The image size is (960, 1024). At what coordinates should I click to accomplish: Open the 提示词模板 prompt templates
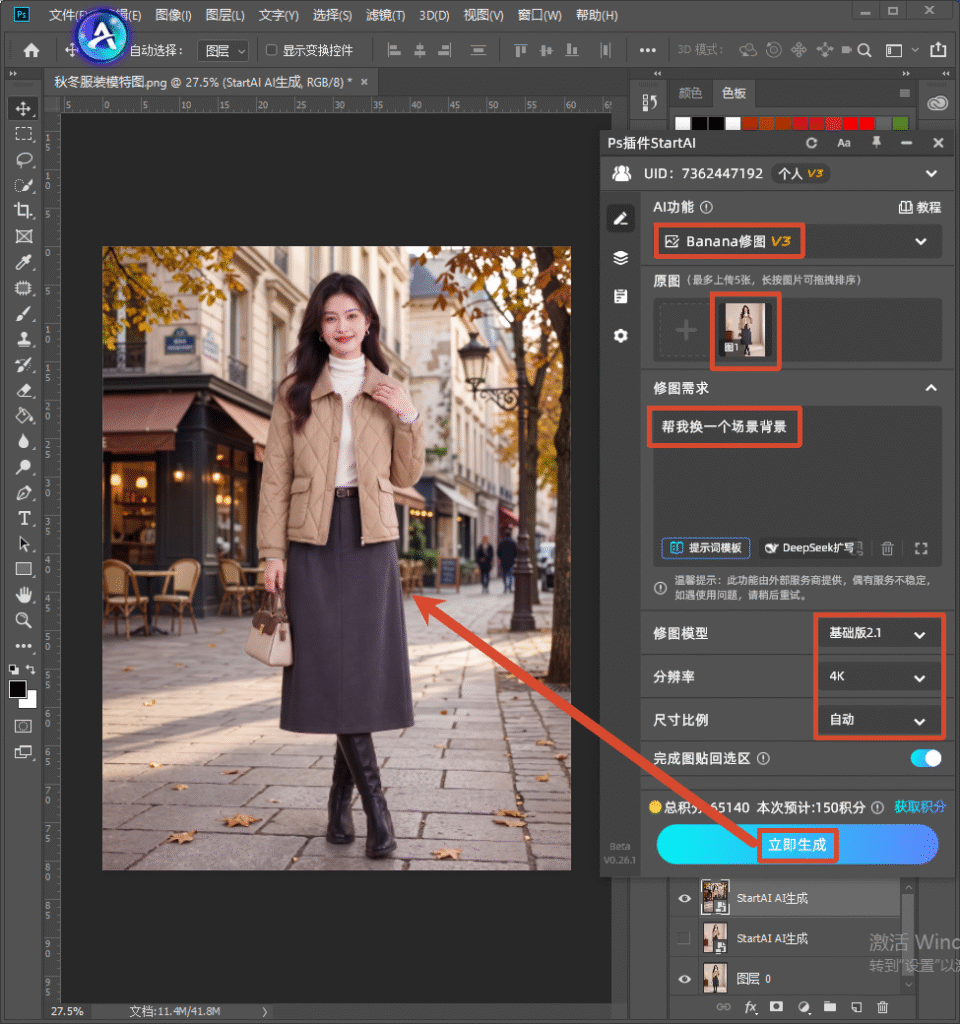[x=706, y=548]
